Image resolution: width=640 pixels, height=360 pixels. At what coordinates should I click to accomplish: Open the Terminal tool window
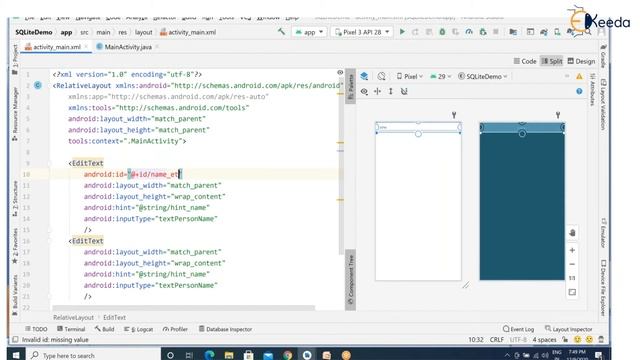[71, 329]
